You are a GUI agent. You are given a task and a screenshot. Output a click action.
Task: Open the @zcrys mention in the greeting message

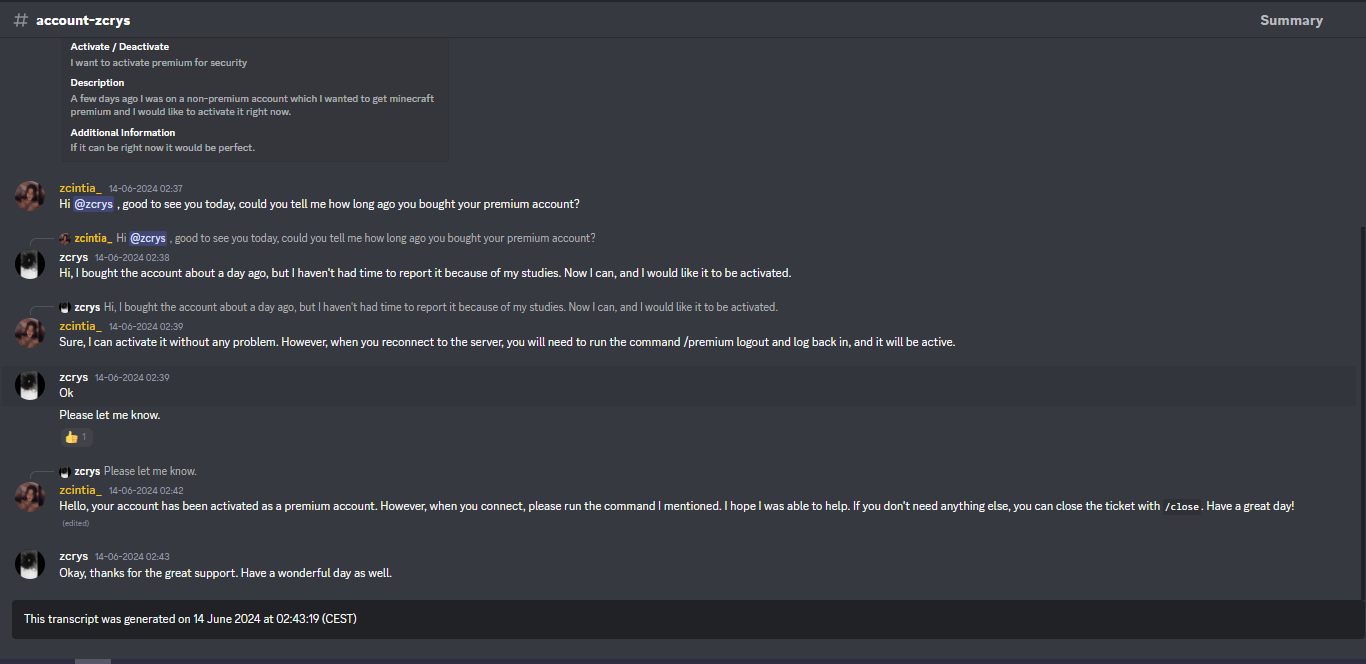(93, 203)
